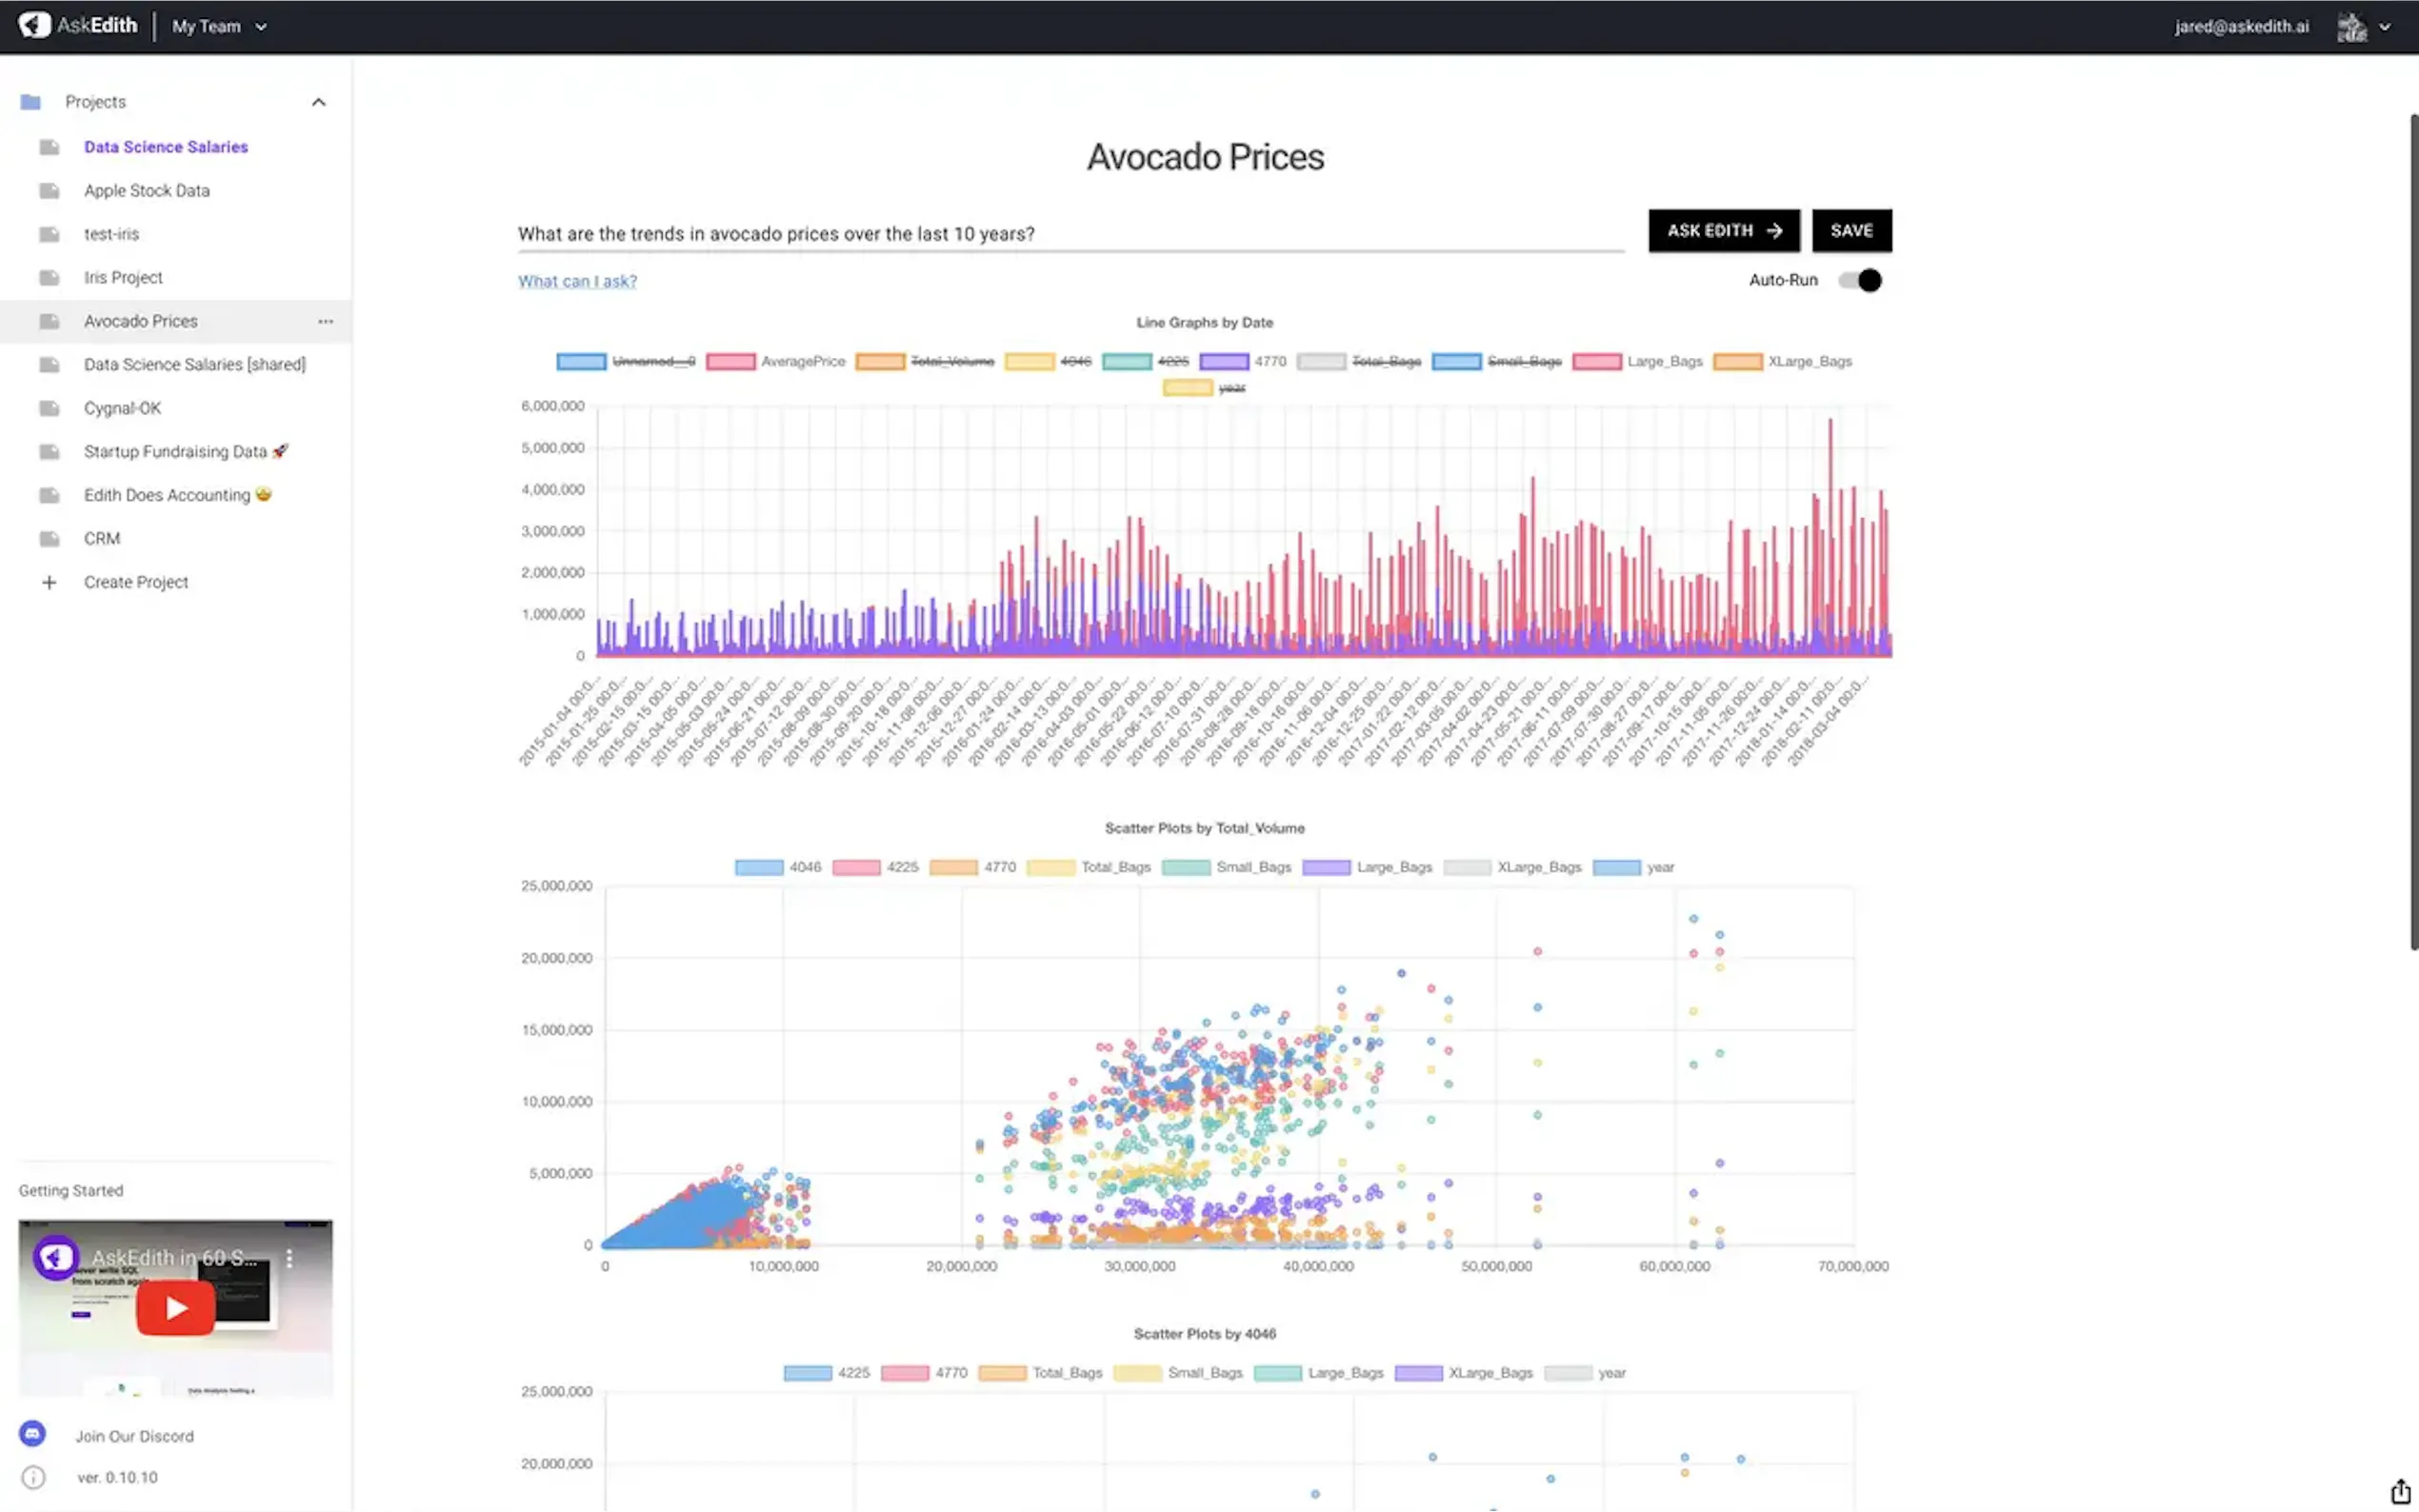Open the Apple Stock Data project
This screenshot has height=1512, width=2419.
coord(146,190)
